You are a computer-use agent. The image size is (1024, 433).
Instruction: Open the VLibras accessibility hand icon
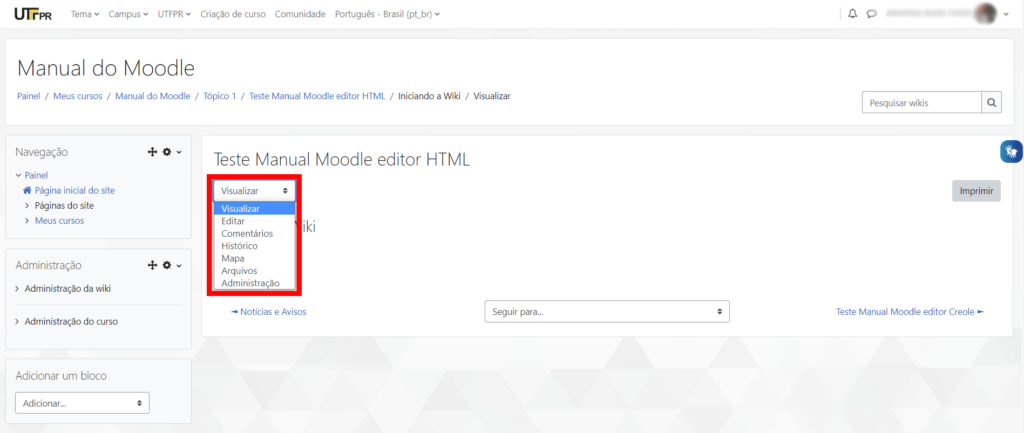(x=1012, y=152)
